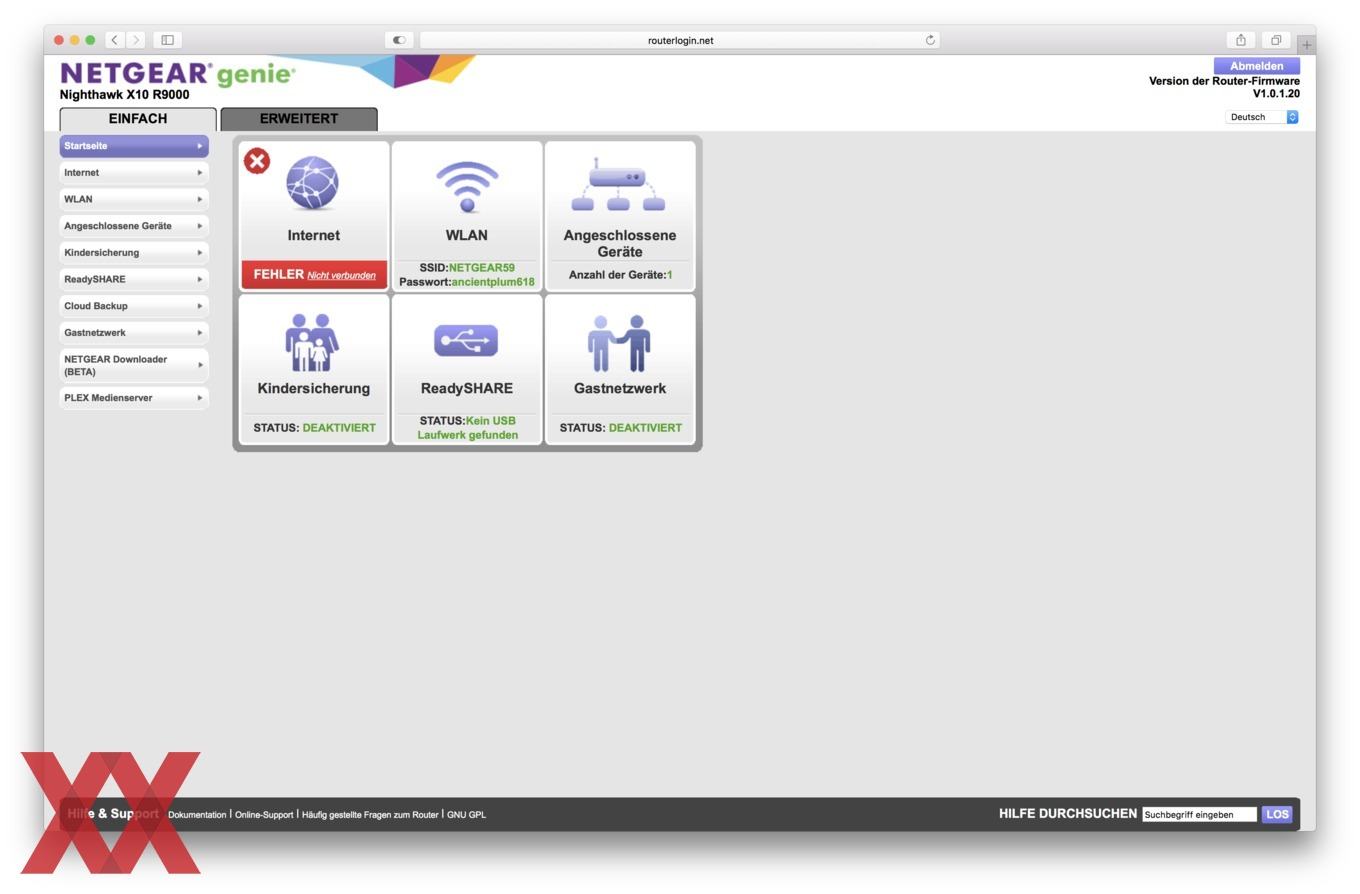Open Cloud Backup sidebar entry
The image size is (1360, 894).
coord(134,306)
